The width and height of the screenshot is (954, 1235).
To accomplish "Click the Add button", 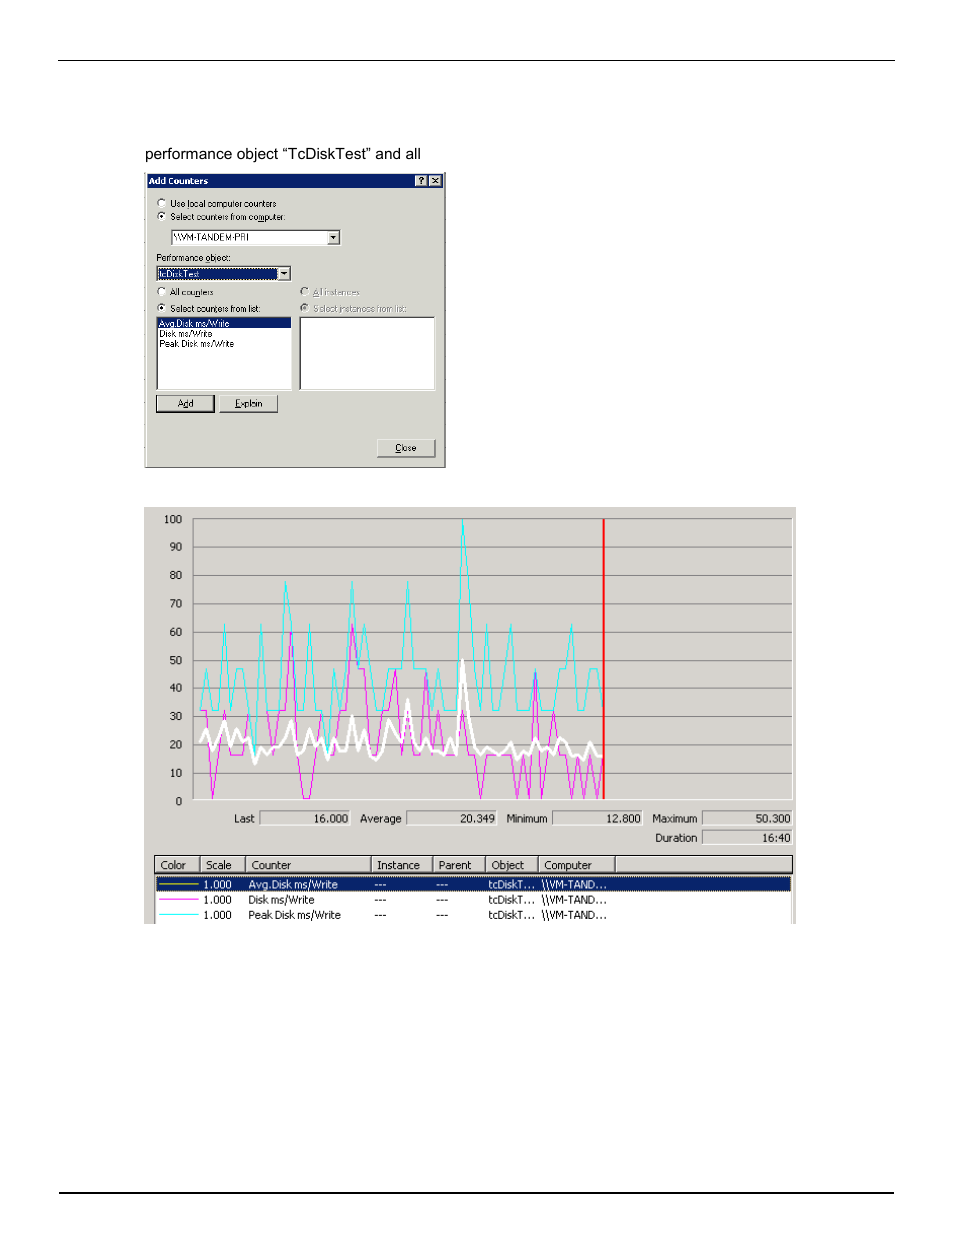I will 185,403.
